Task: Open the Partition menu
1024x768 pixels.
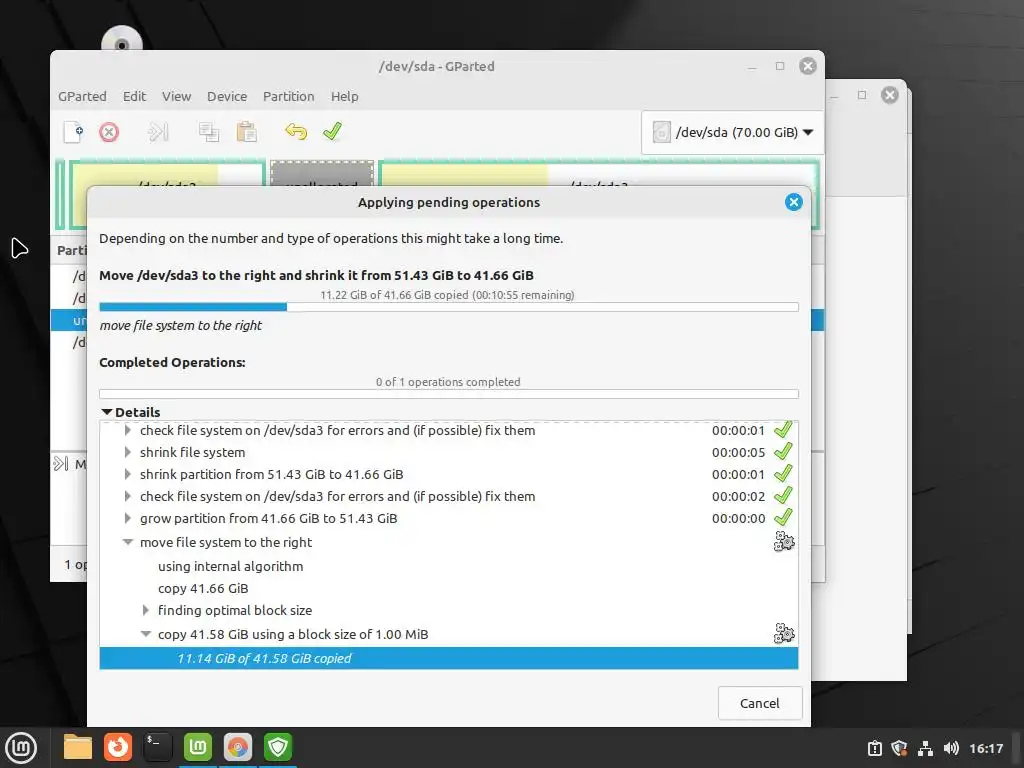Action: [x=289, y=96]
